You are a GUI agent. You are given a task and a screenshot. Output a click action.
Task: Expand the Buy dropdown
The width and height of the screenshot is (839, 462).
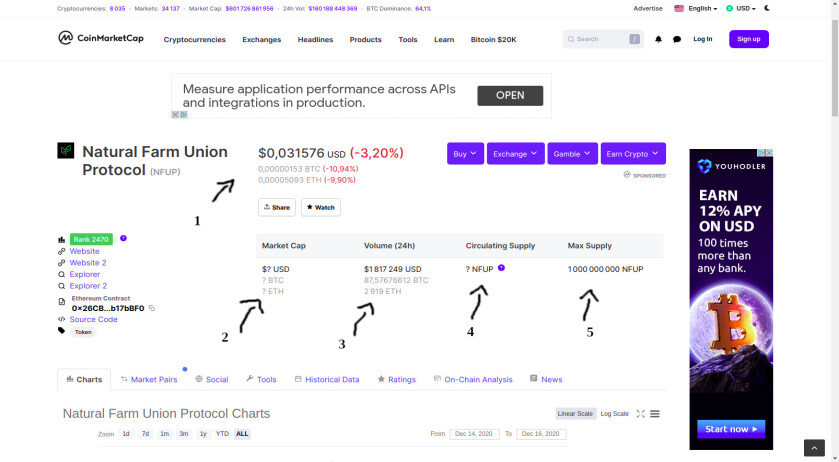pos(466,154)
